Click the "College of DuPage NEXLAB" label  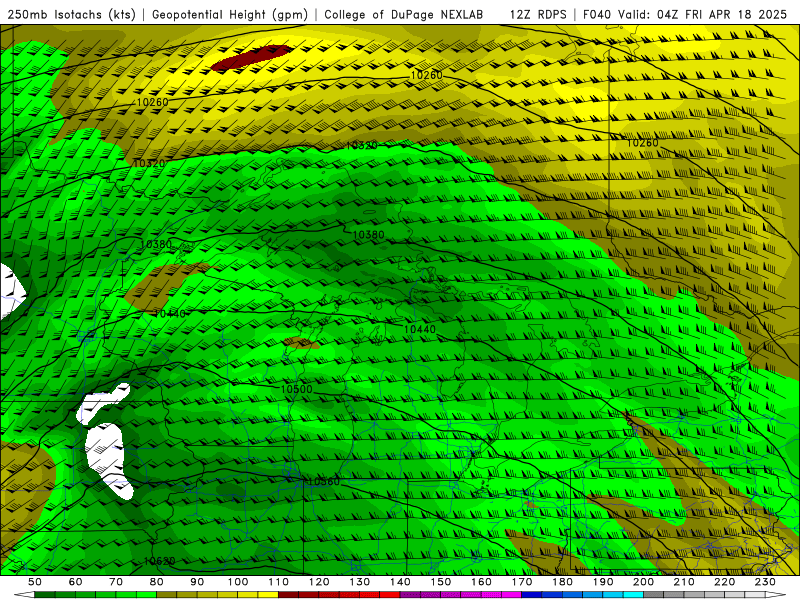403,15
